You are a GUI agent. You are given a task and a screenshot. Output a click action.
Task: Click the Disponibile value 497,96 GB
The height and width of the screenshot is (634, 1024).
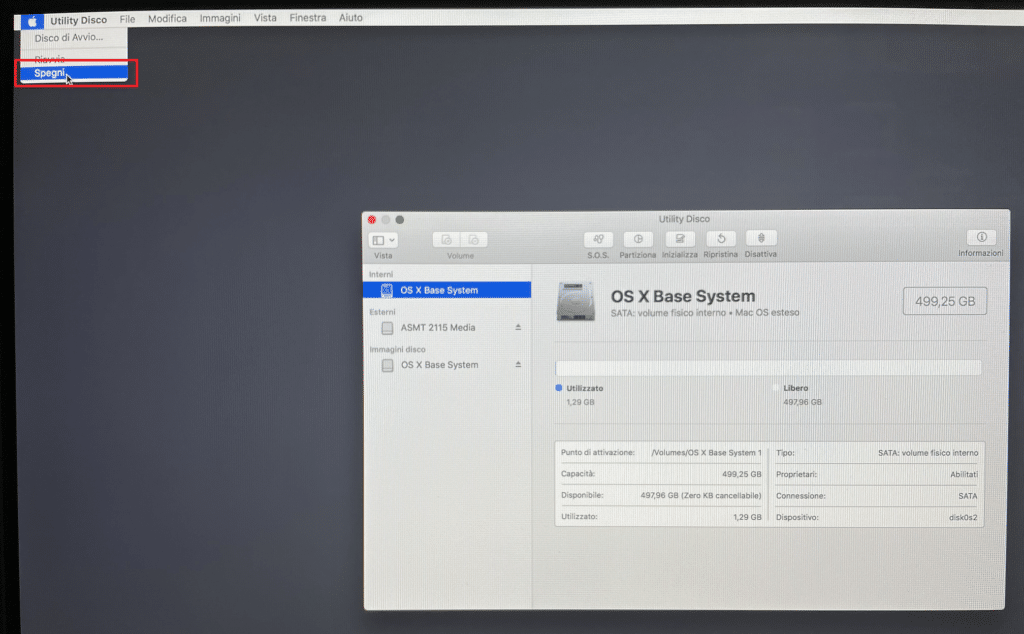coord(701,496)
